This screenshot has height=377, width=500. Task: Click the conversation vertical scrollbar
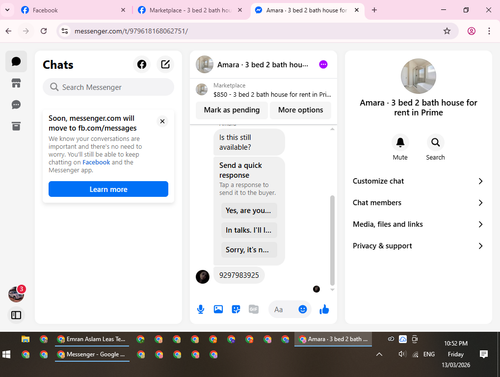pyautogui.click(x=332, y=240)
